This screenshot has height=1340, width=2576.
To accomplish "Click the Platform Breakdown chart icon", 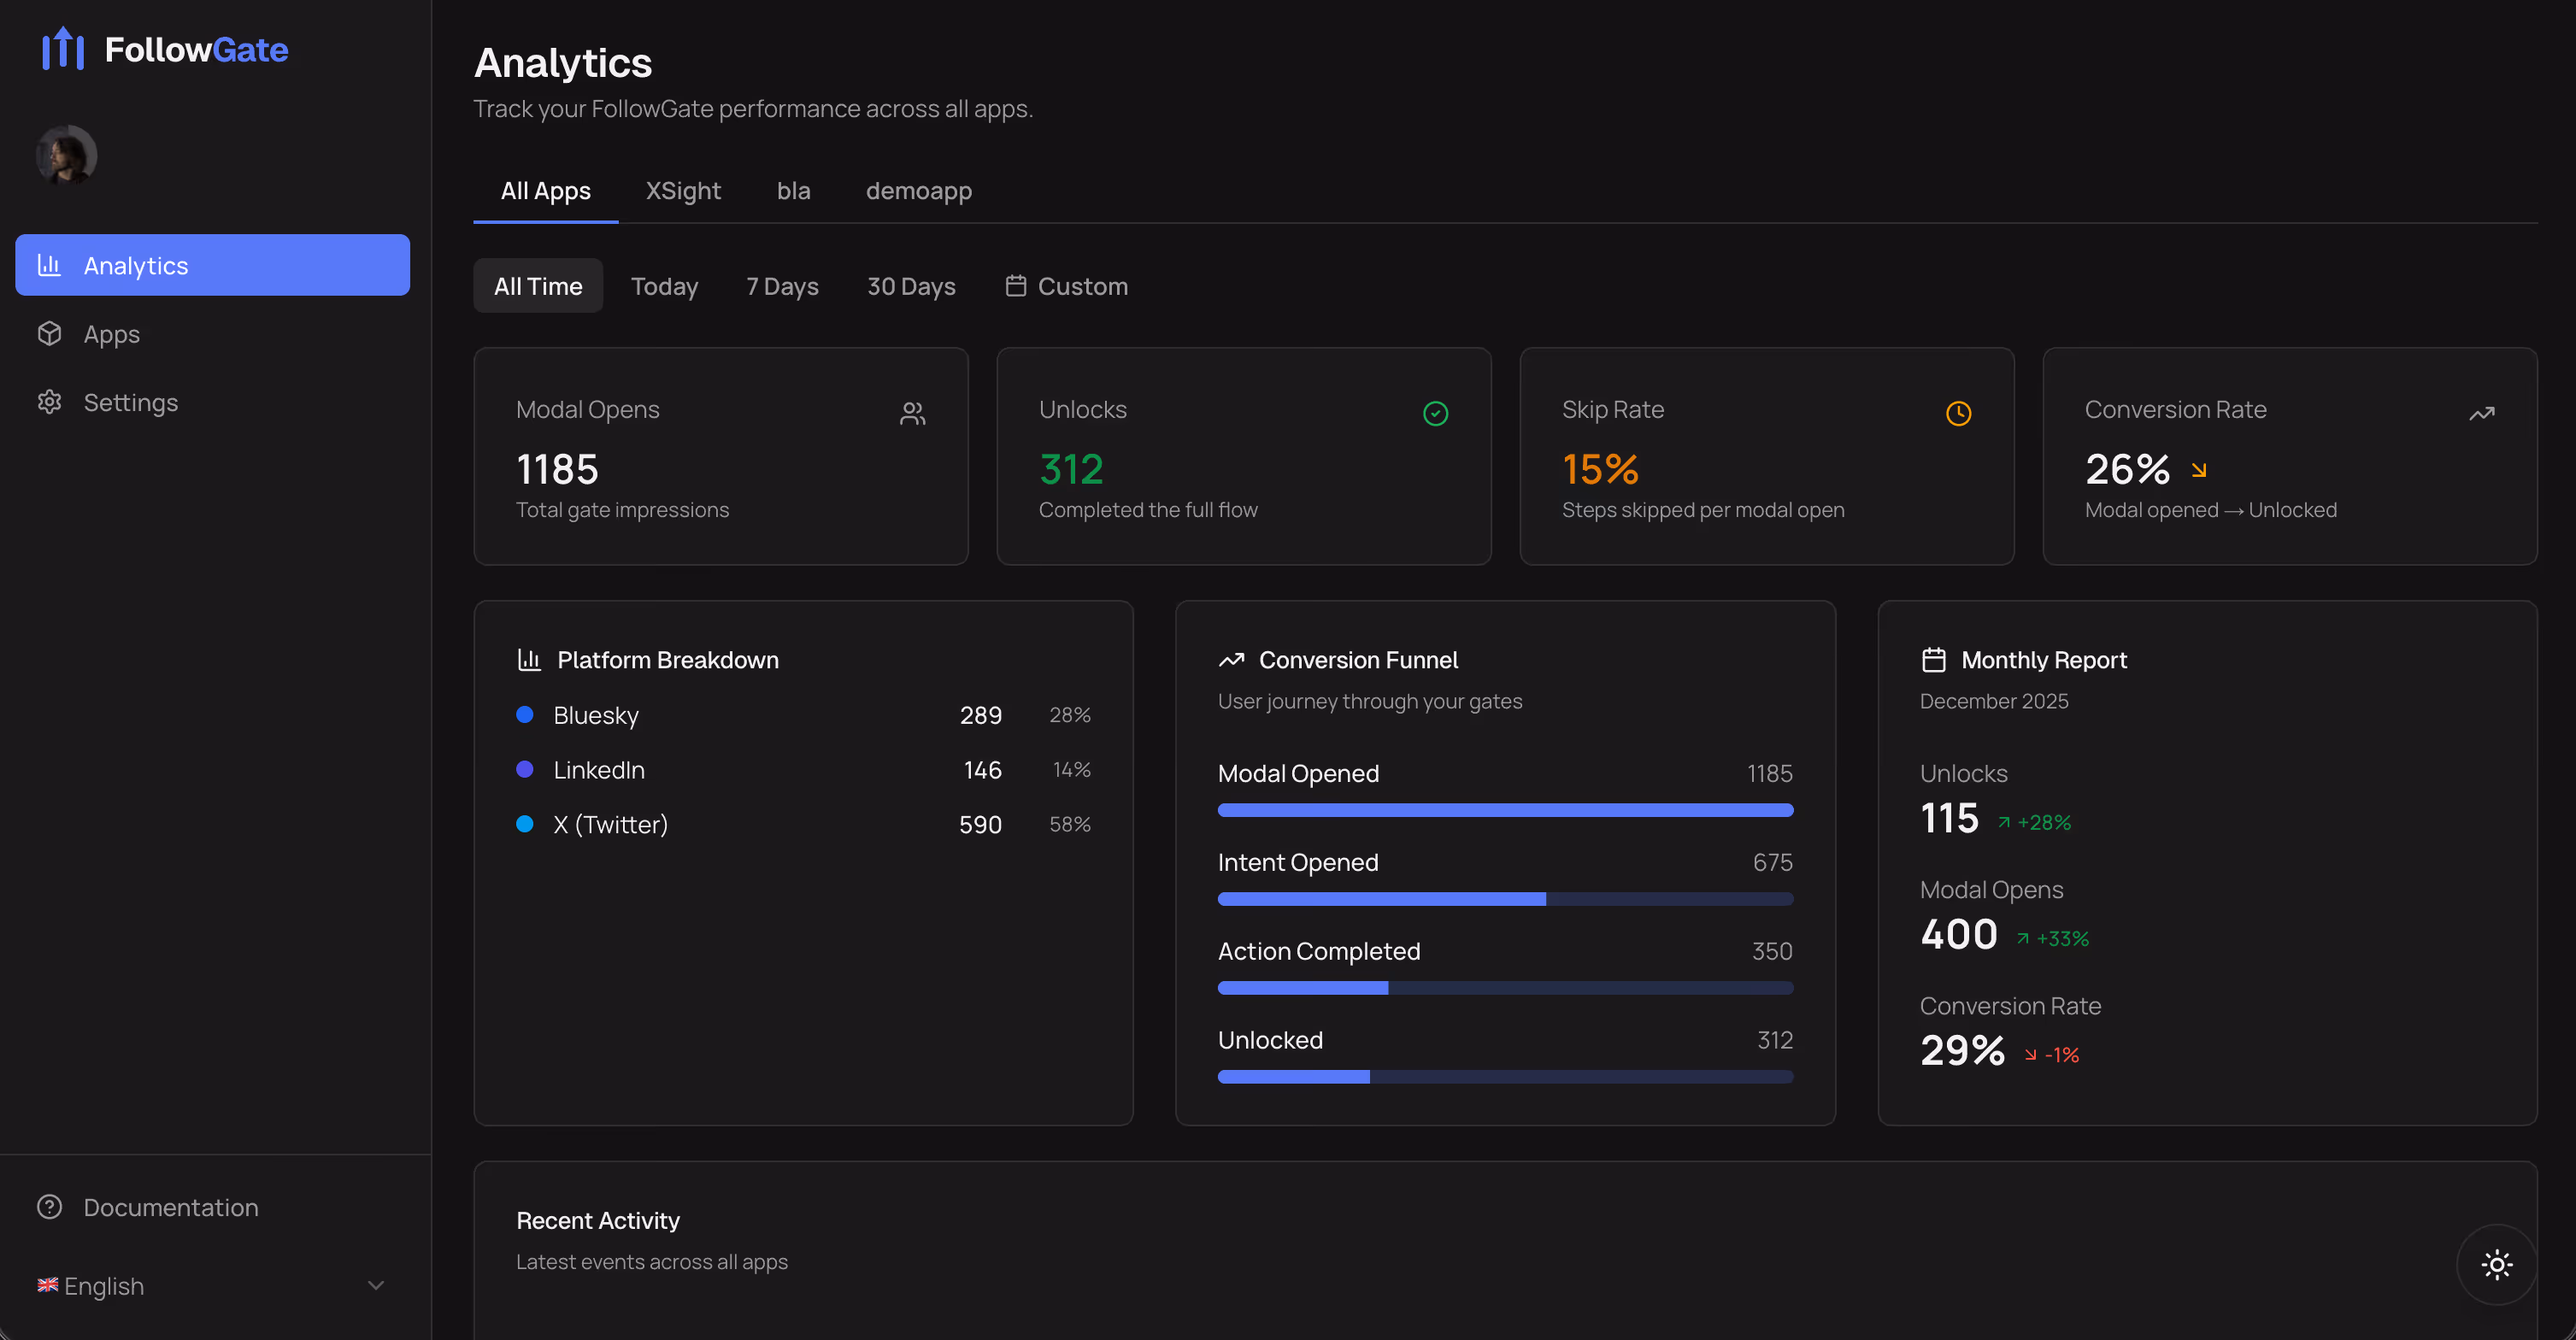I will coord(529,660).
